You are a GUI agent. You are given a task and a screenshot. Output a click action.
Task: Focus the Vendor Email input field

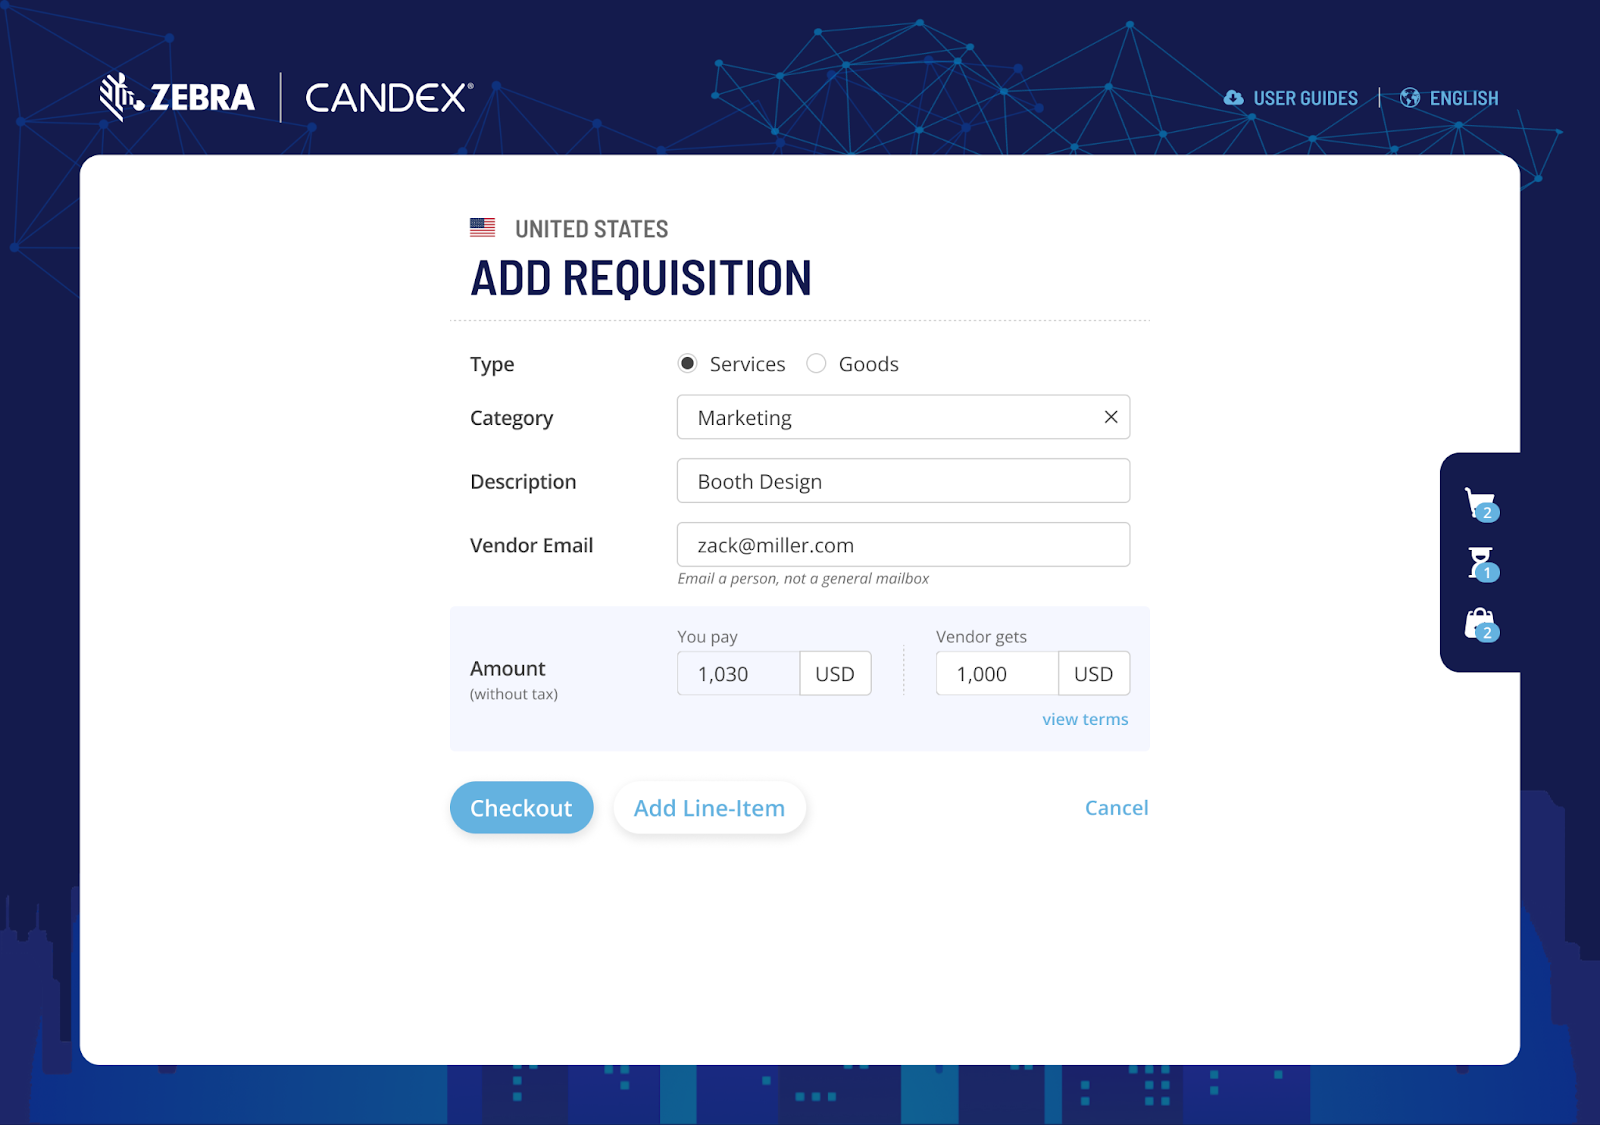[x=903, y=545]
